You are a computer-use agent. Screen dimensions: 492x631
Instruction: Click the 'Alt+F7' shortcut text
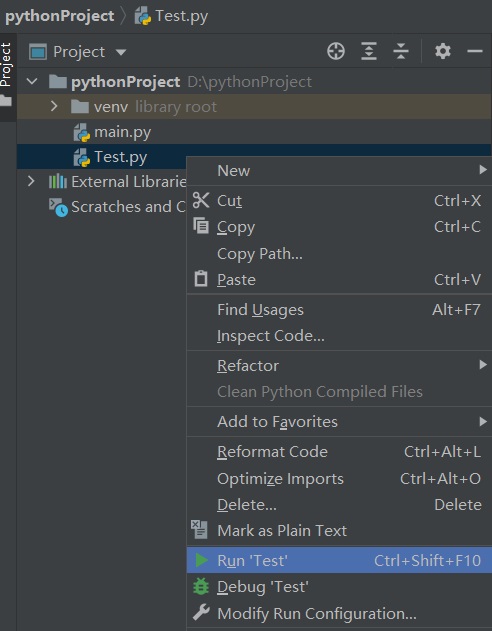pos(456,309)
